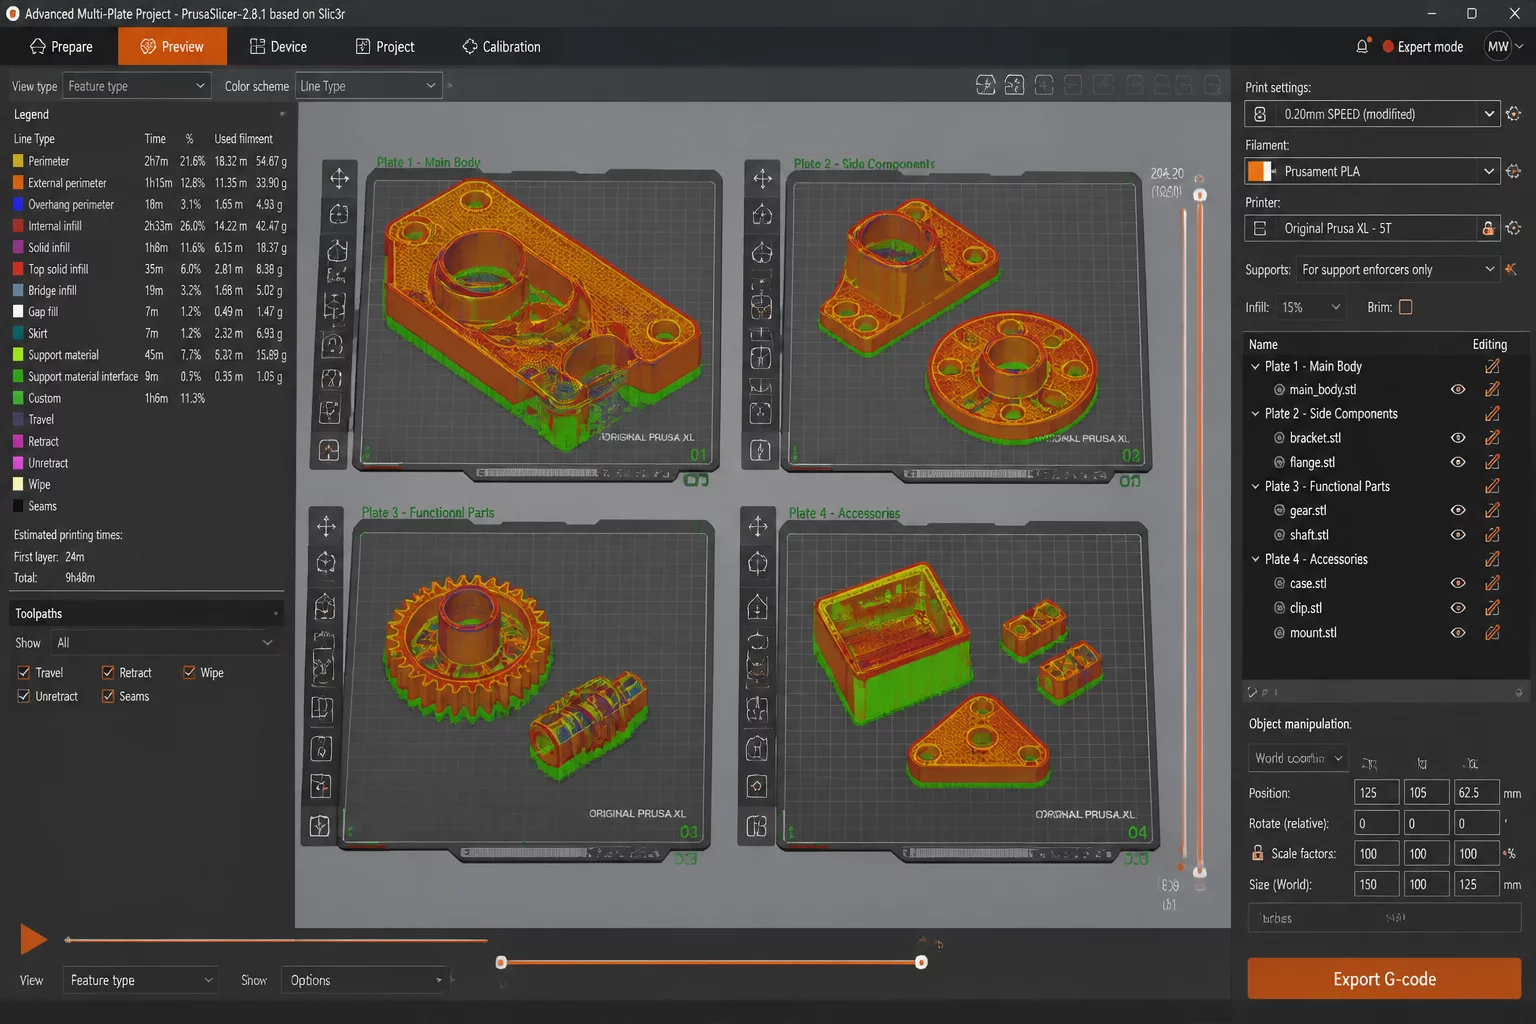Viewport: 1536px width, 1024px height.
Task: Open the bottom Options button
Action: click(366, 980)
